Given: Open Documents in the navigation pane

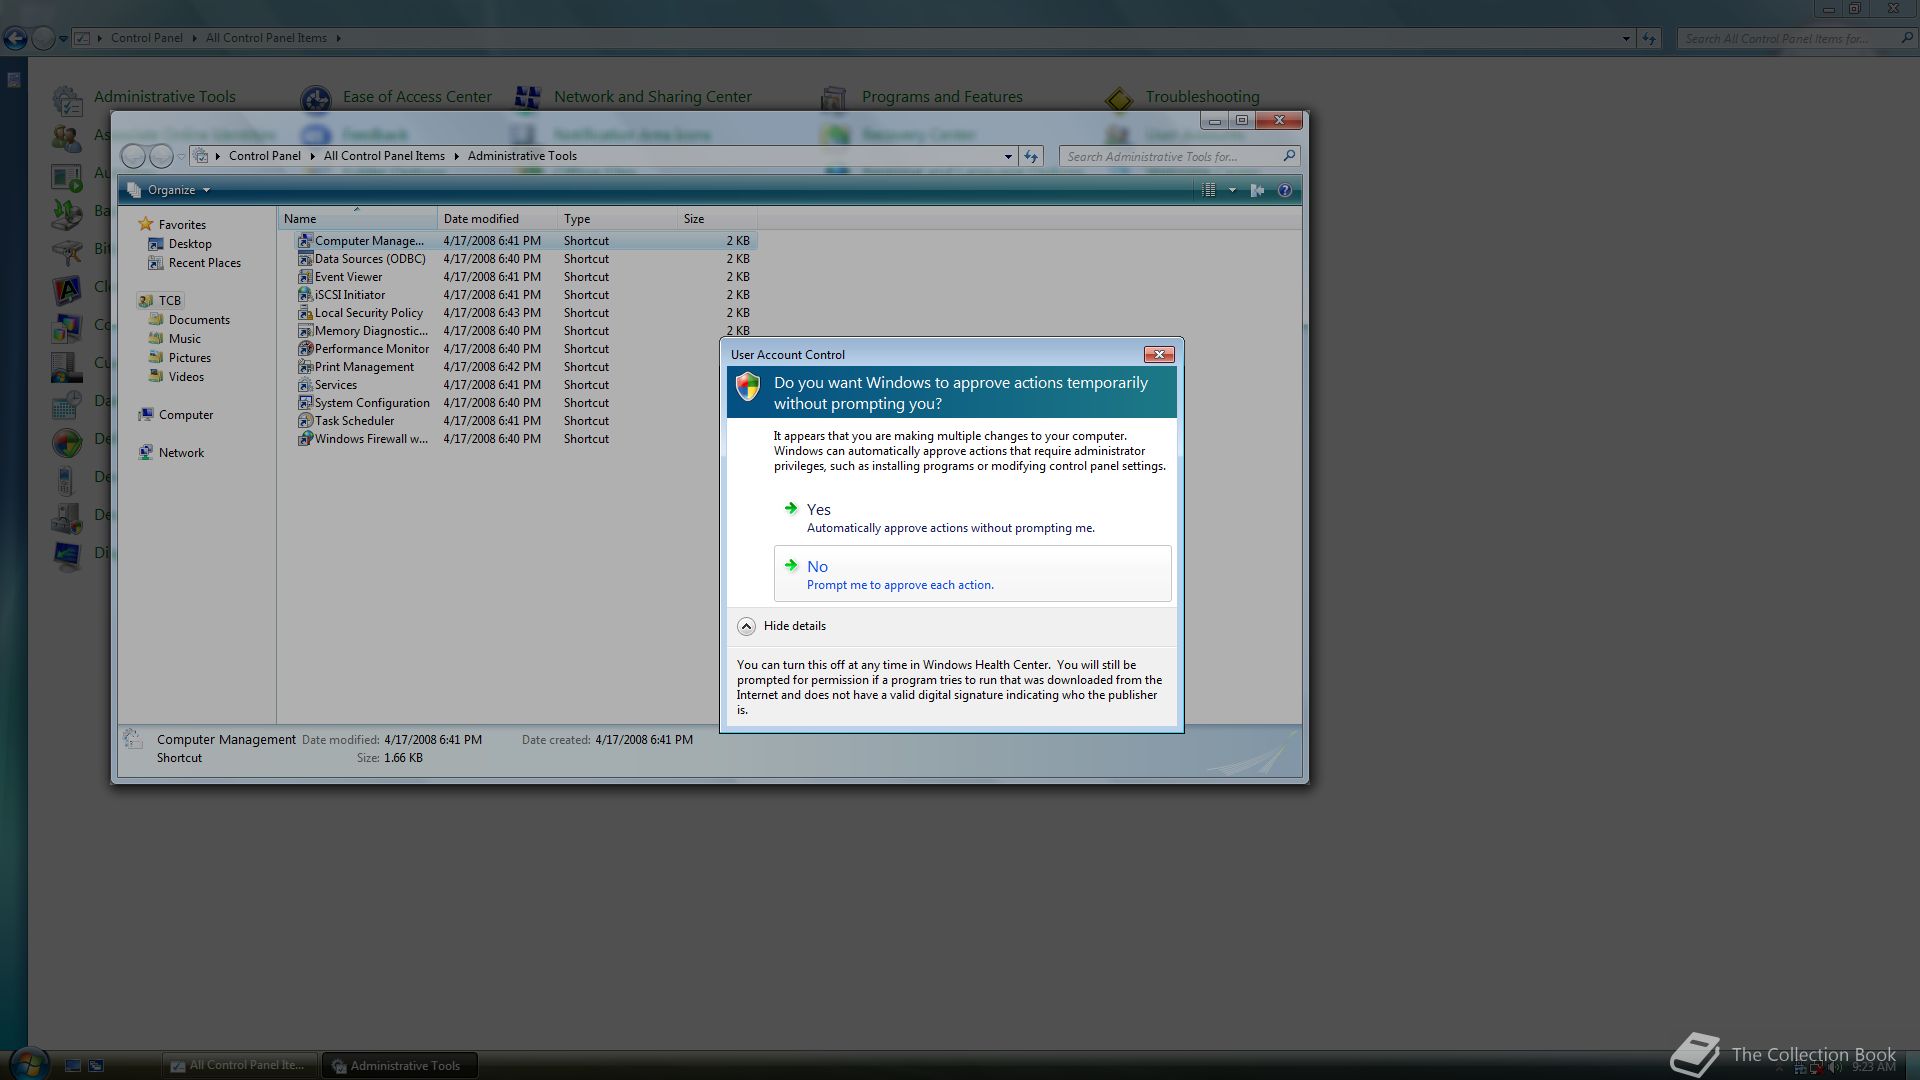Looking at the screenshot, I should pos(189,320).
